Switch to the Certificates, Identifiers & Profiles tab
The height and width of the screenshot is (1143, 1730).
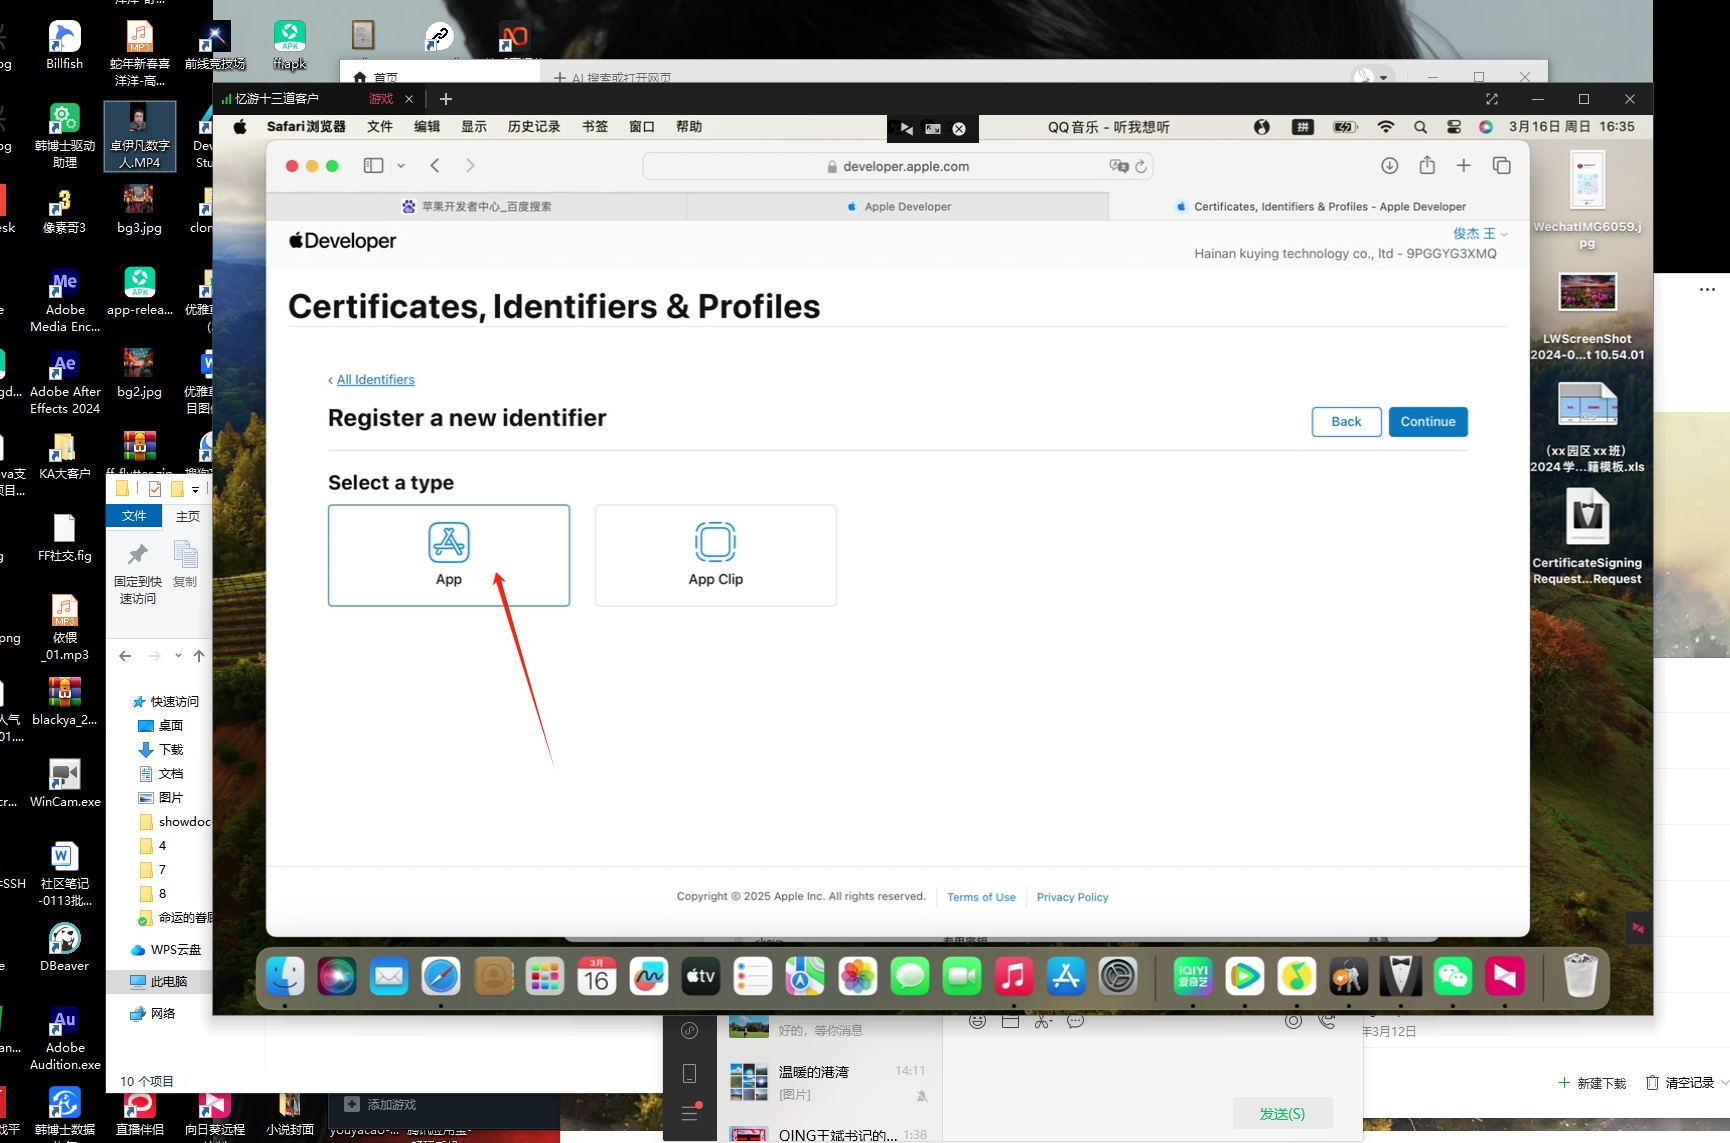(x=1320, y=207)
